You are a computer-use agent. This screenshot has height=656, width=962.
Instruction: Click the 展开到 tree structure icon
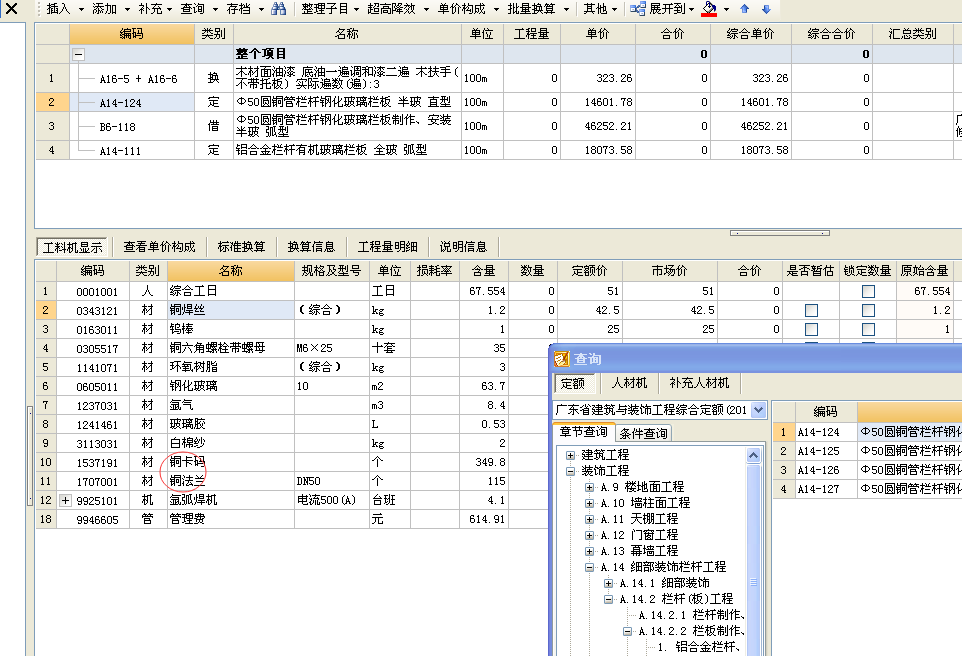point(637,9)
